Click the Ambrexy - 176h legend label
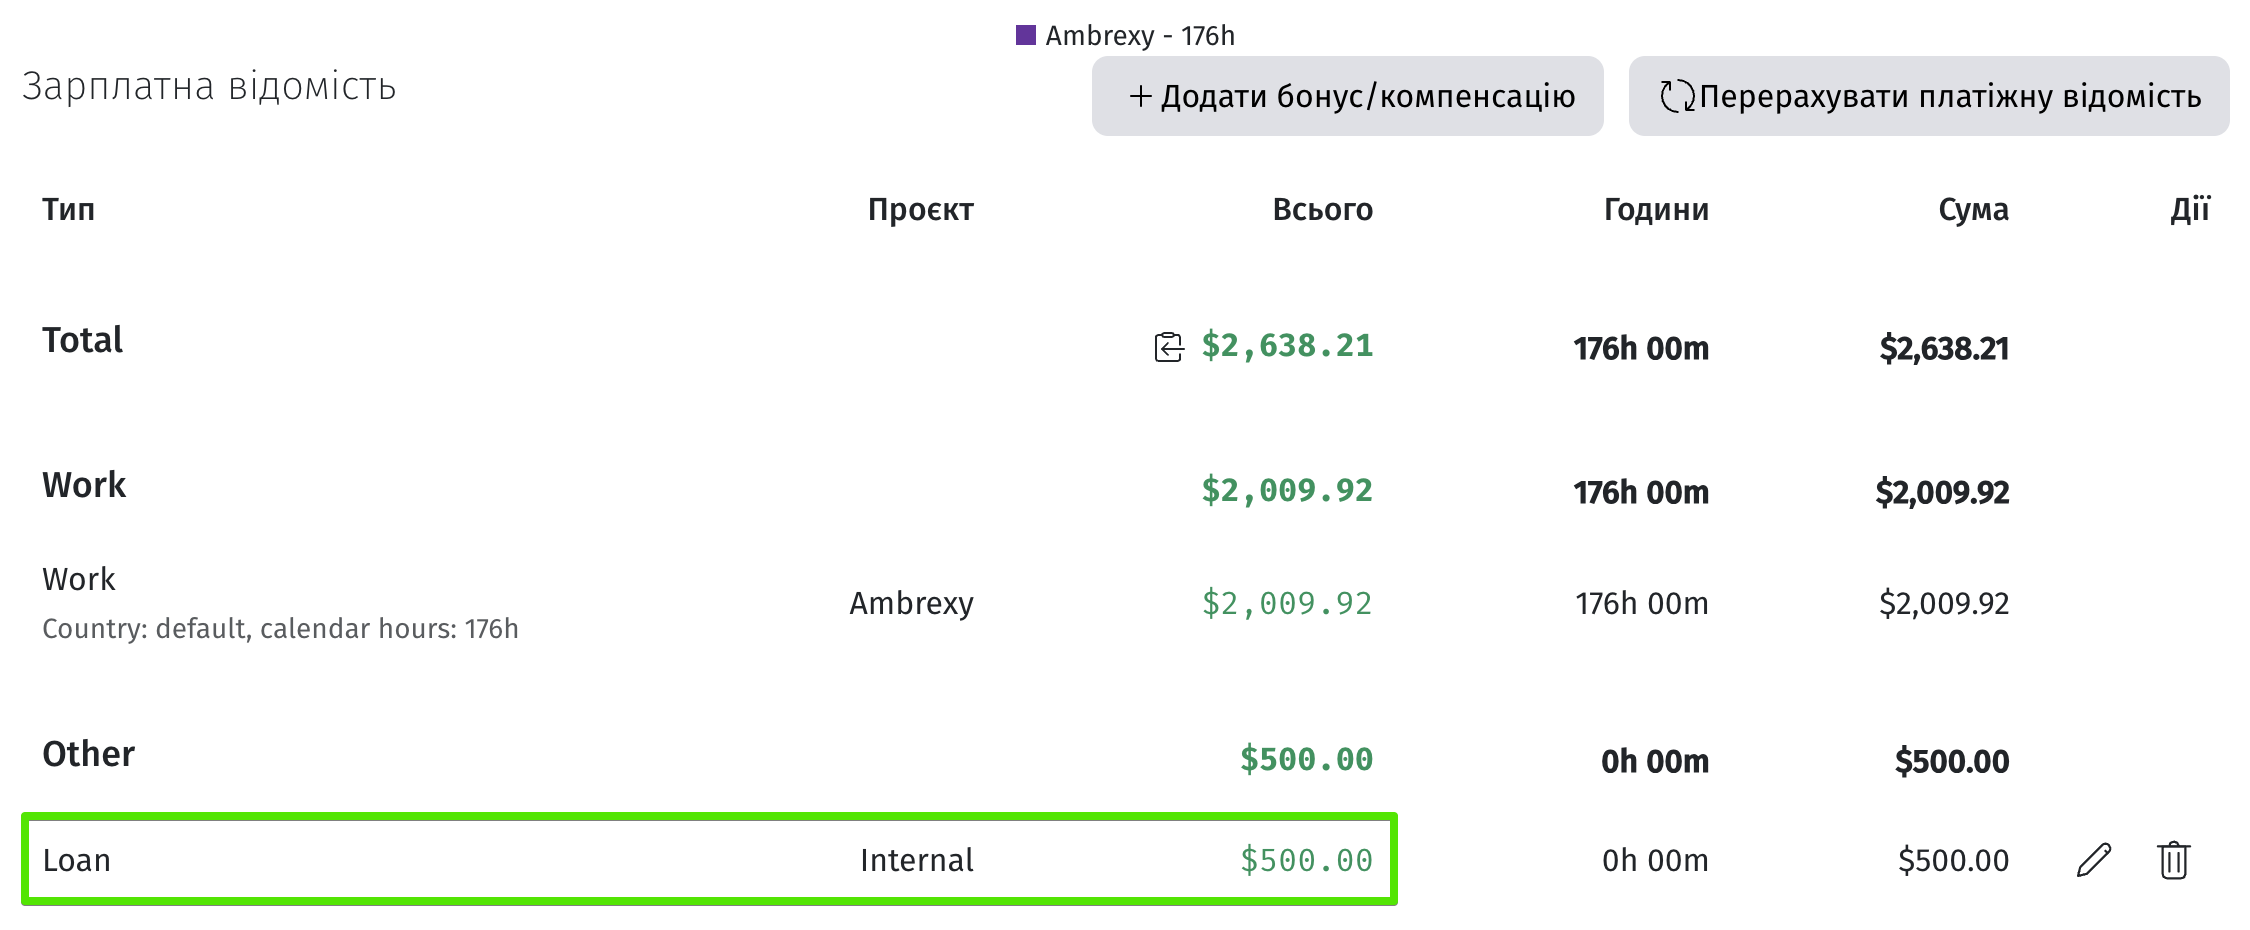 coord(1140,36)
